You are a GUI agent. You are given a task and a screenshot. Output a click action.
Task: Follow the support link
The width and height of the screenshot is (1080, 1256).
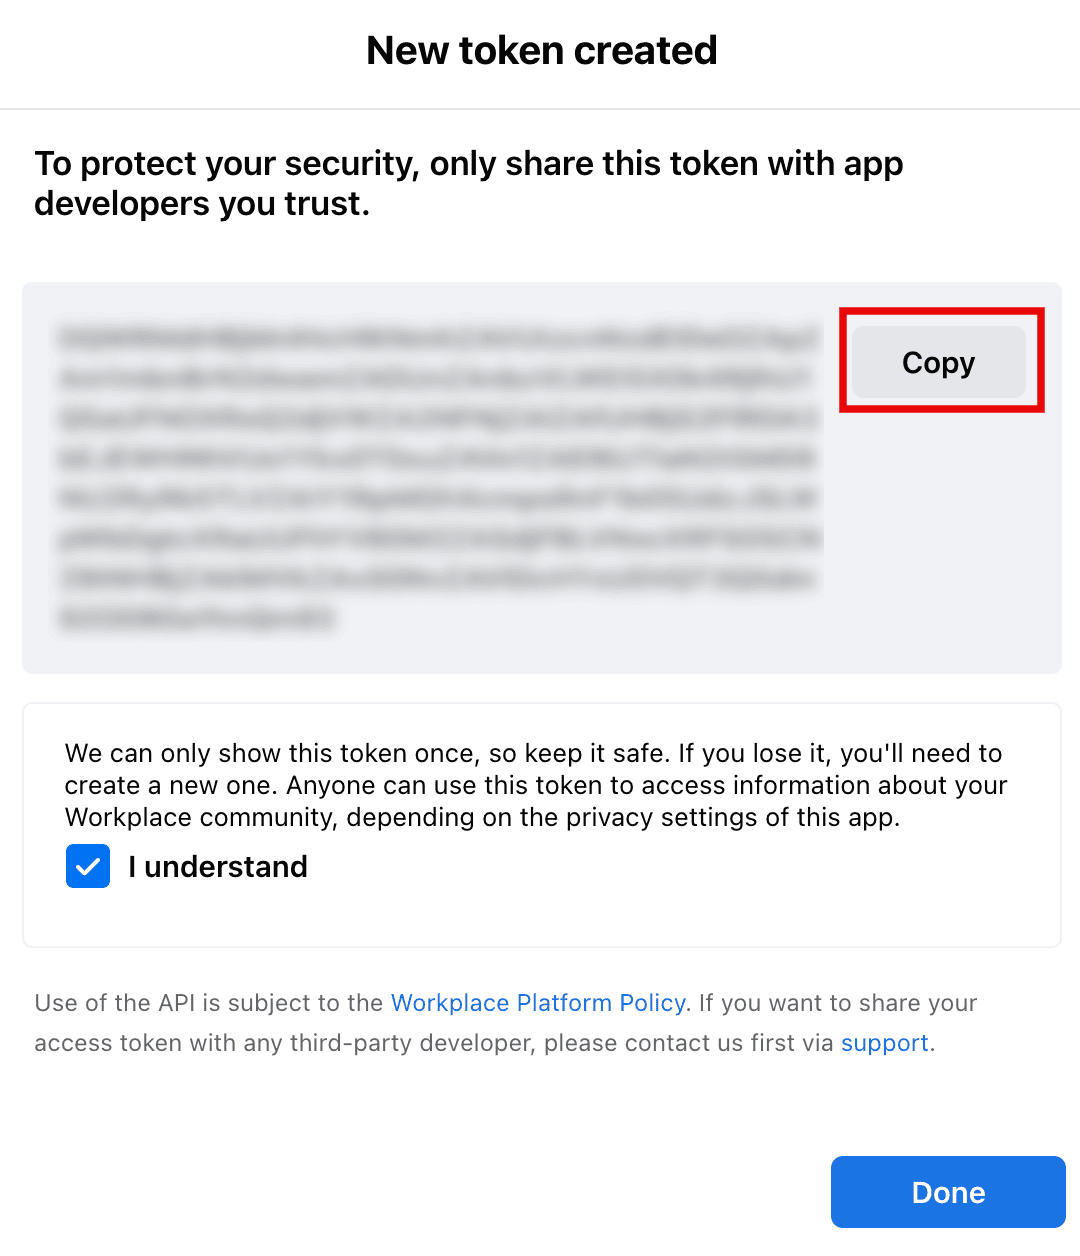[884, 1043]
